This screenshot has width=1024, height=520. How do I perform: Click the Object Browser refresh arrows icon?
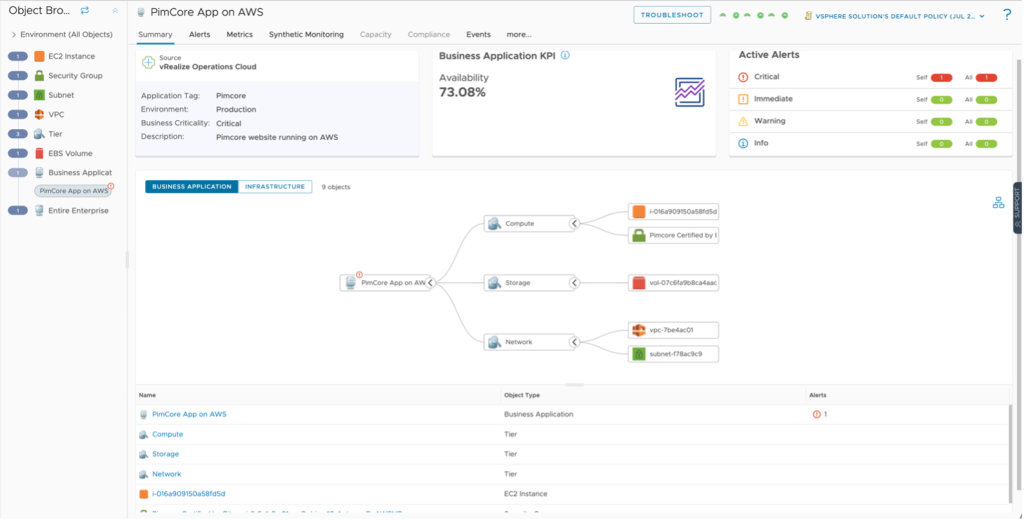click(x=85, y=10)
